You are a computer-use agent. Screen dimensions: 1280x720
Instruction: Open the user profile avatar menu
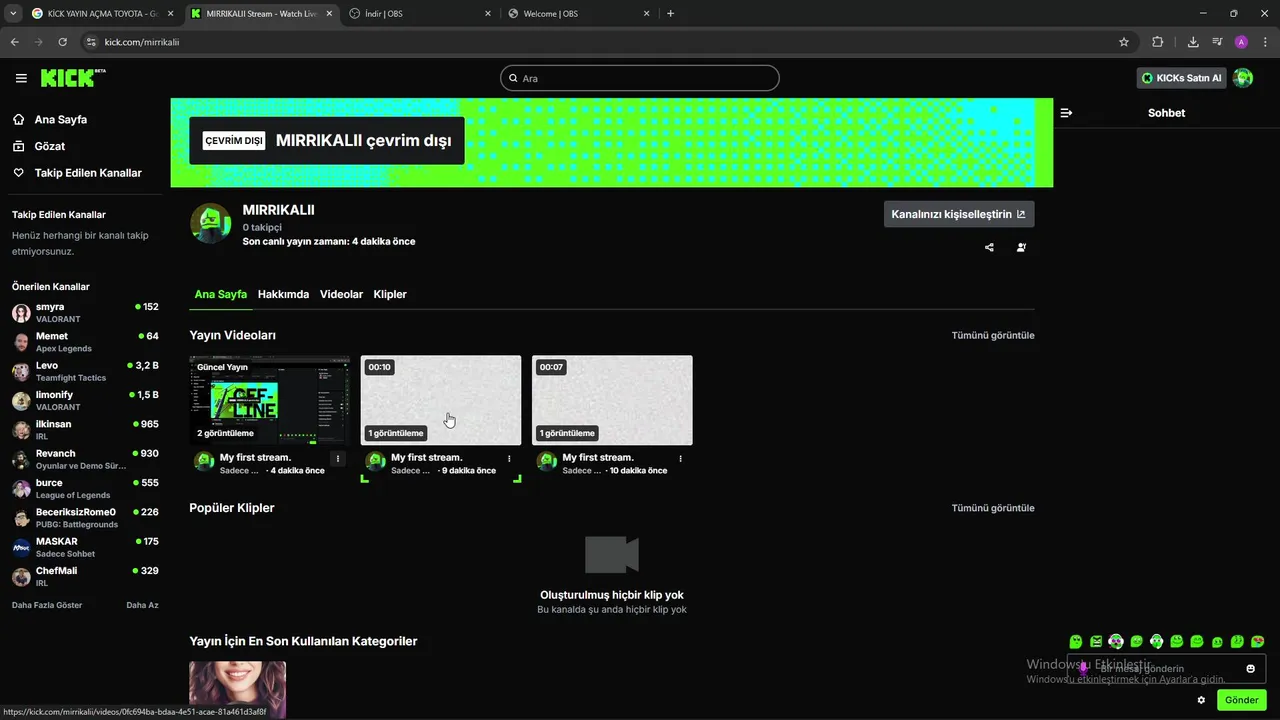(x=1243, y=78)
